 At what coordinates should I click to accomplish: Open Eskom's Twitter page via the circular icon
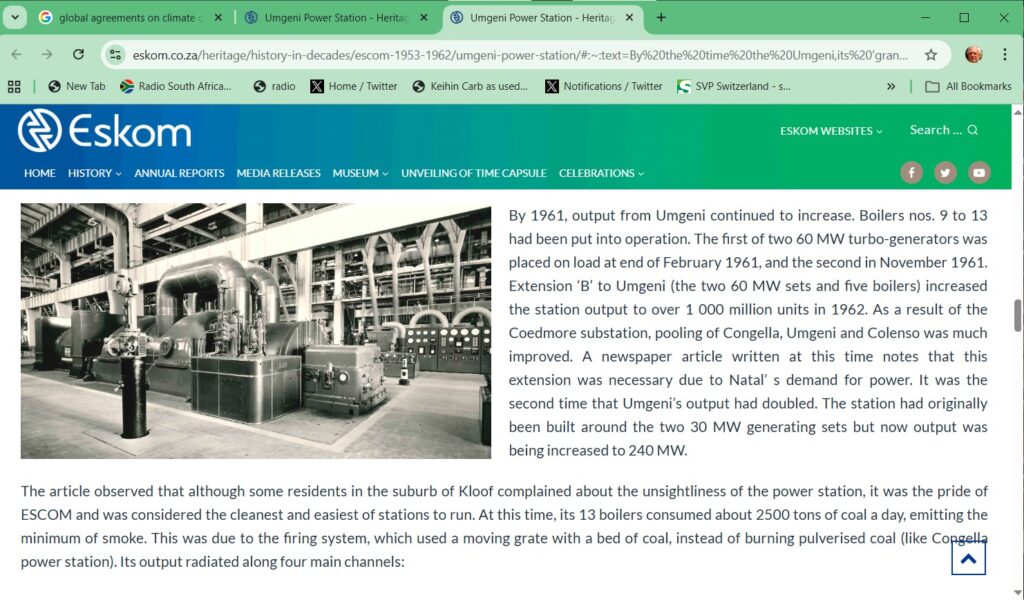pyautogui.click(x=945, y=172)
